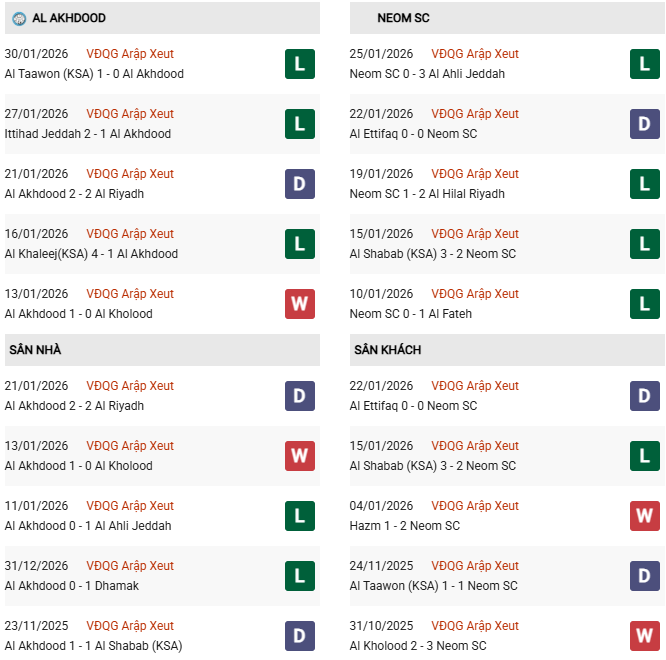
Task: Select loss badge for Neom SC 1-2 Al Hilal Riyadh
Action: [x=644, y=184]
